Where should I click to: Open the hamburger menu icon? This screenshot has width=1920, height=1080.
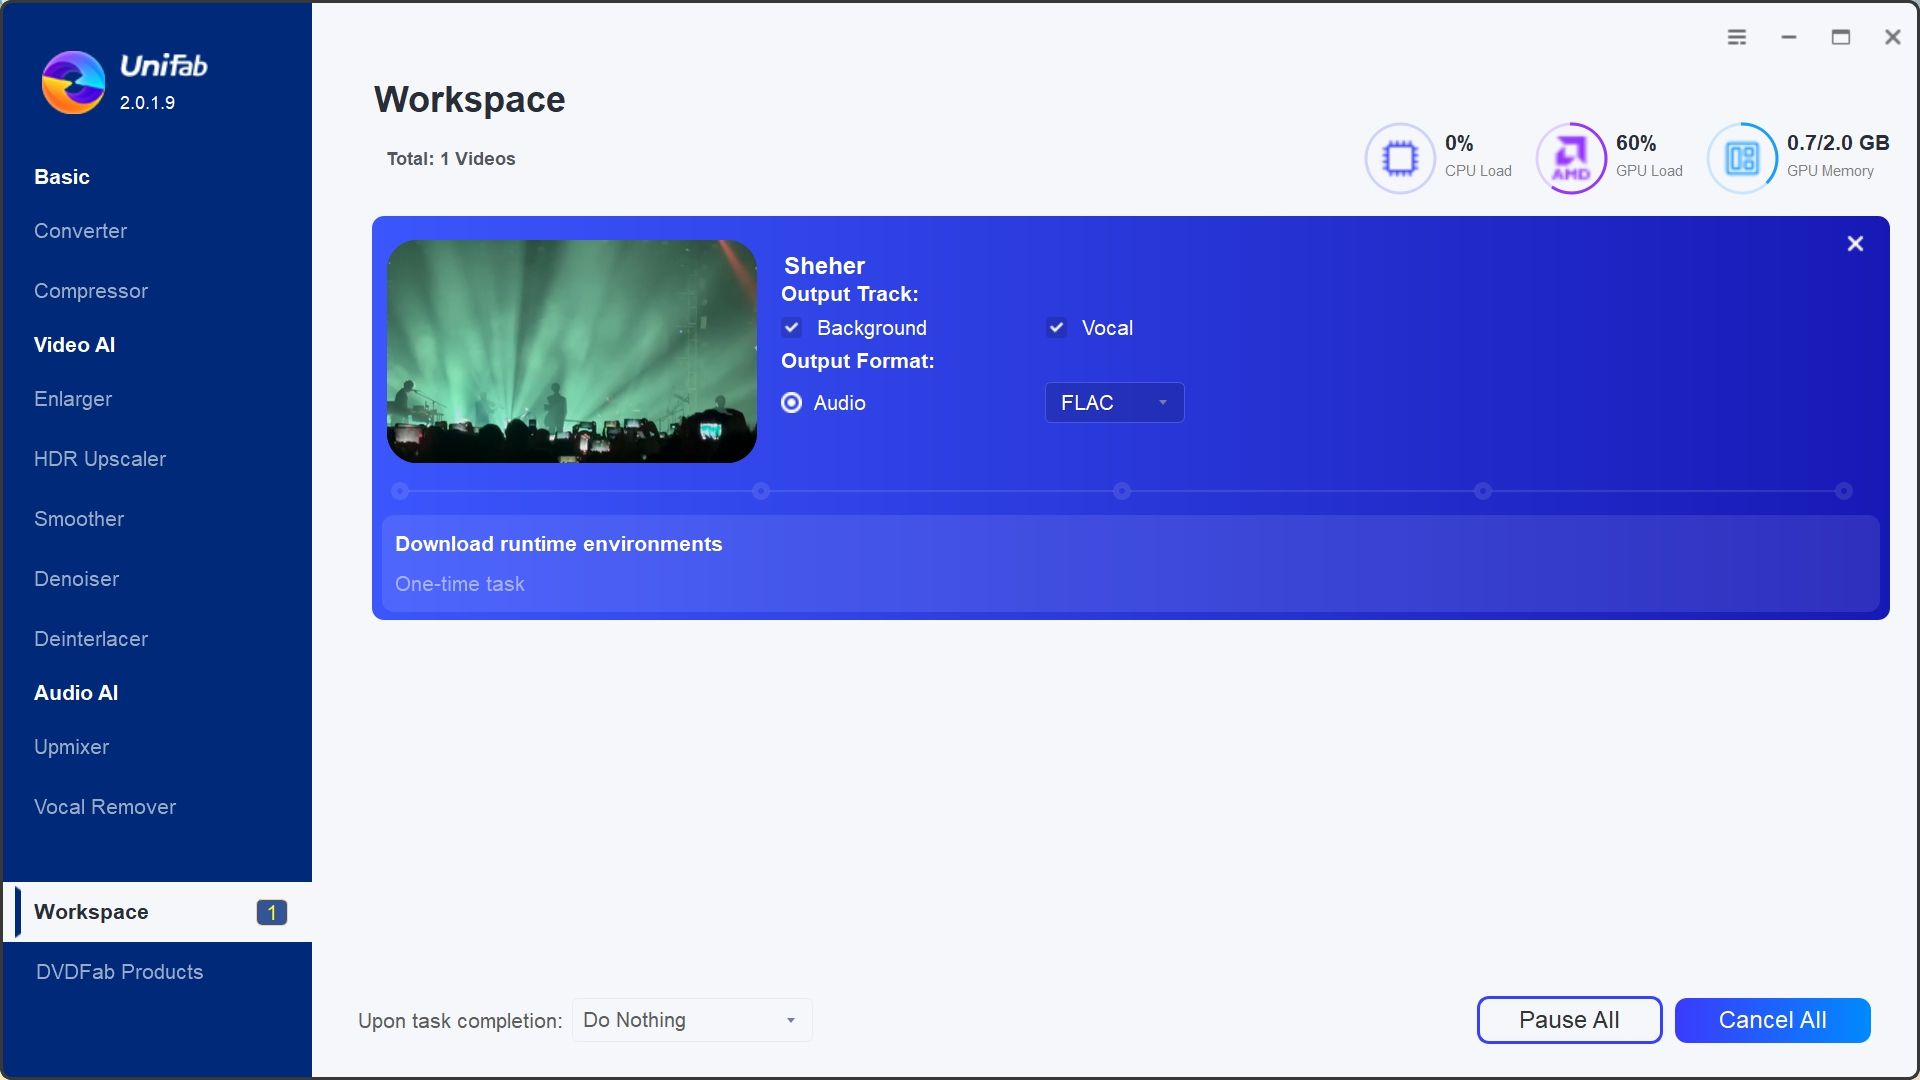(x=1737, y=37)
